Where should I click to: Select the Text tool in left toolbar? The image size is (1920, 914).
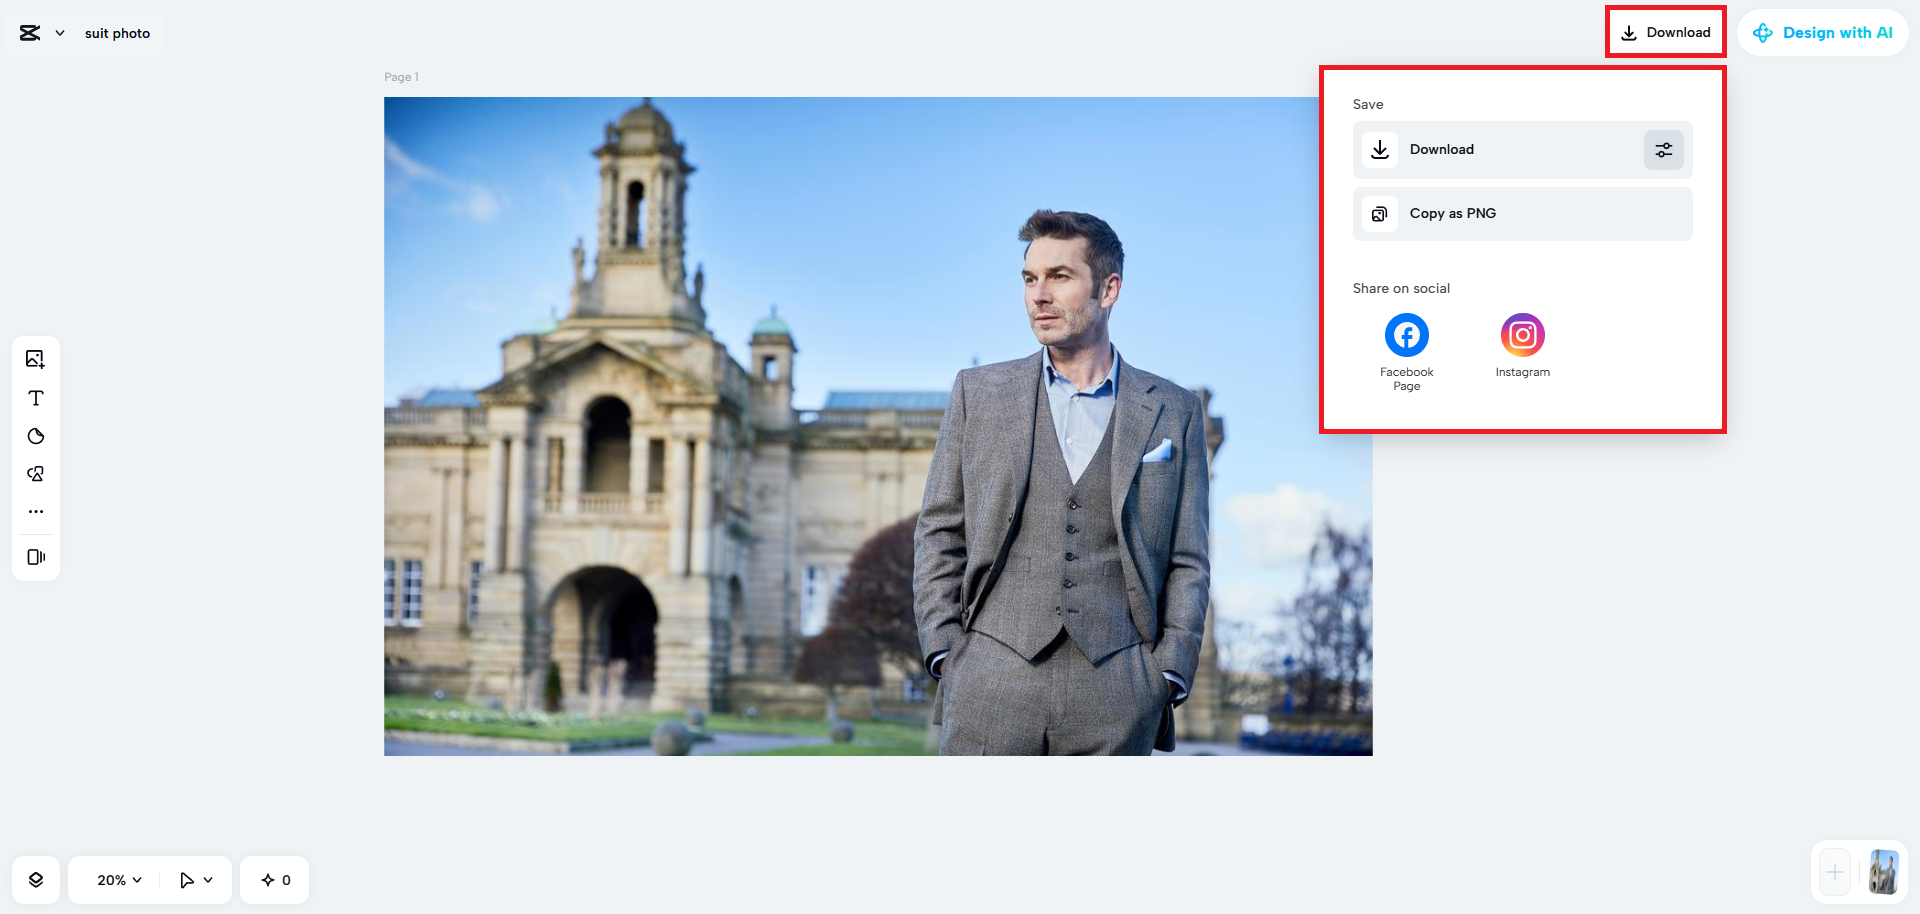coord(35,397)
